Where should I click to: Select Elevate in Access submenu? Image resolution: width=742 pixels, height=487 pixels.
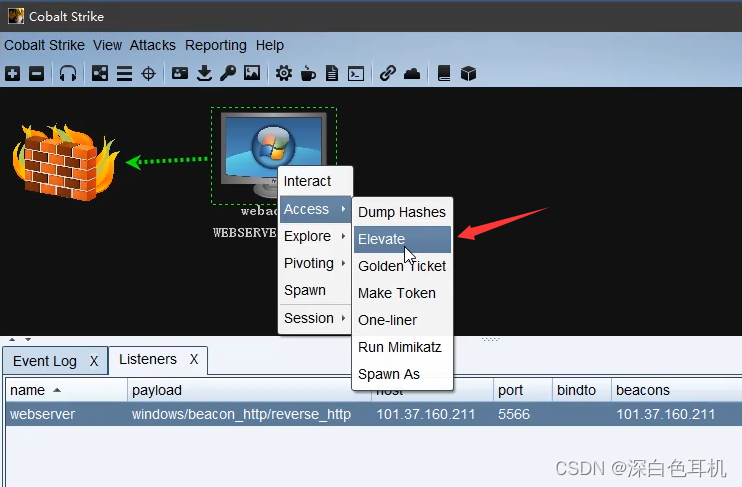pyautogui.click(x=402, y=239)
